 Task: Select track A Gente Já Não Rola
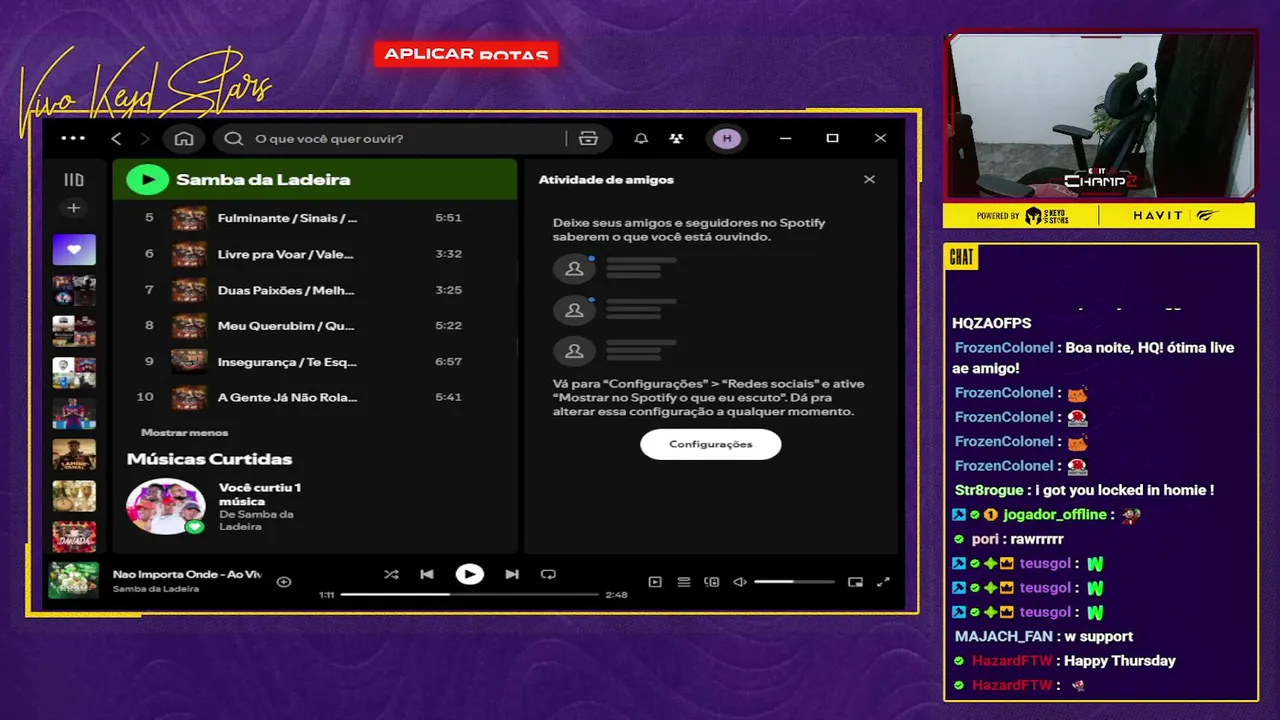pyautogui.click(x=287, y=397)
